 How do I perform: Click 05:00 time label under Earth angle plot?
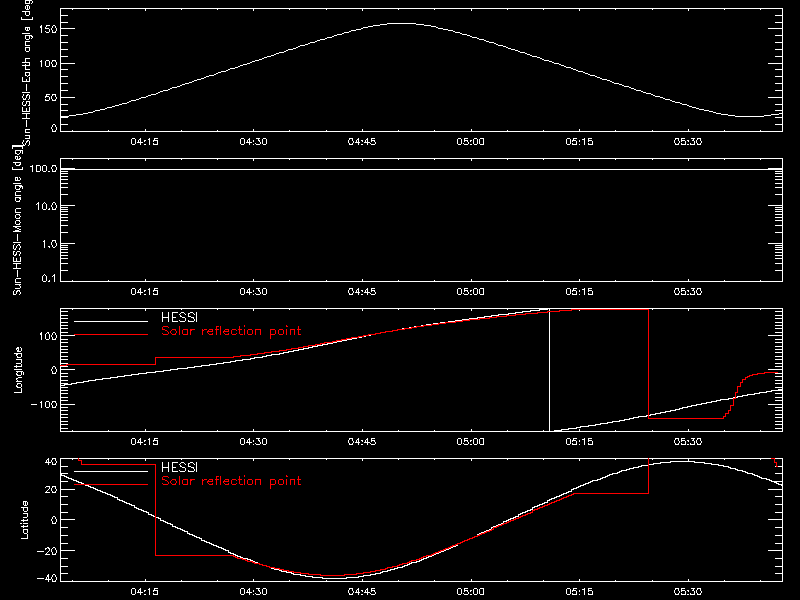point(470,141)
